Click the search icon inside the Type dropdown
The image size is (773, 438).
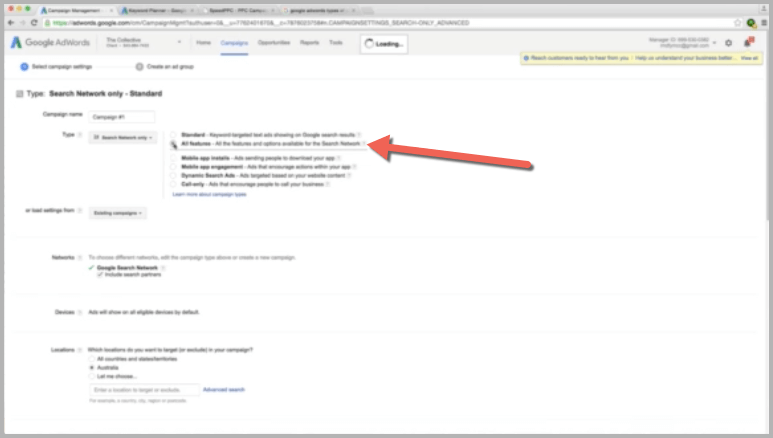point(96,137)
